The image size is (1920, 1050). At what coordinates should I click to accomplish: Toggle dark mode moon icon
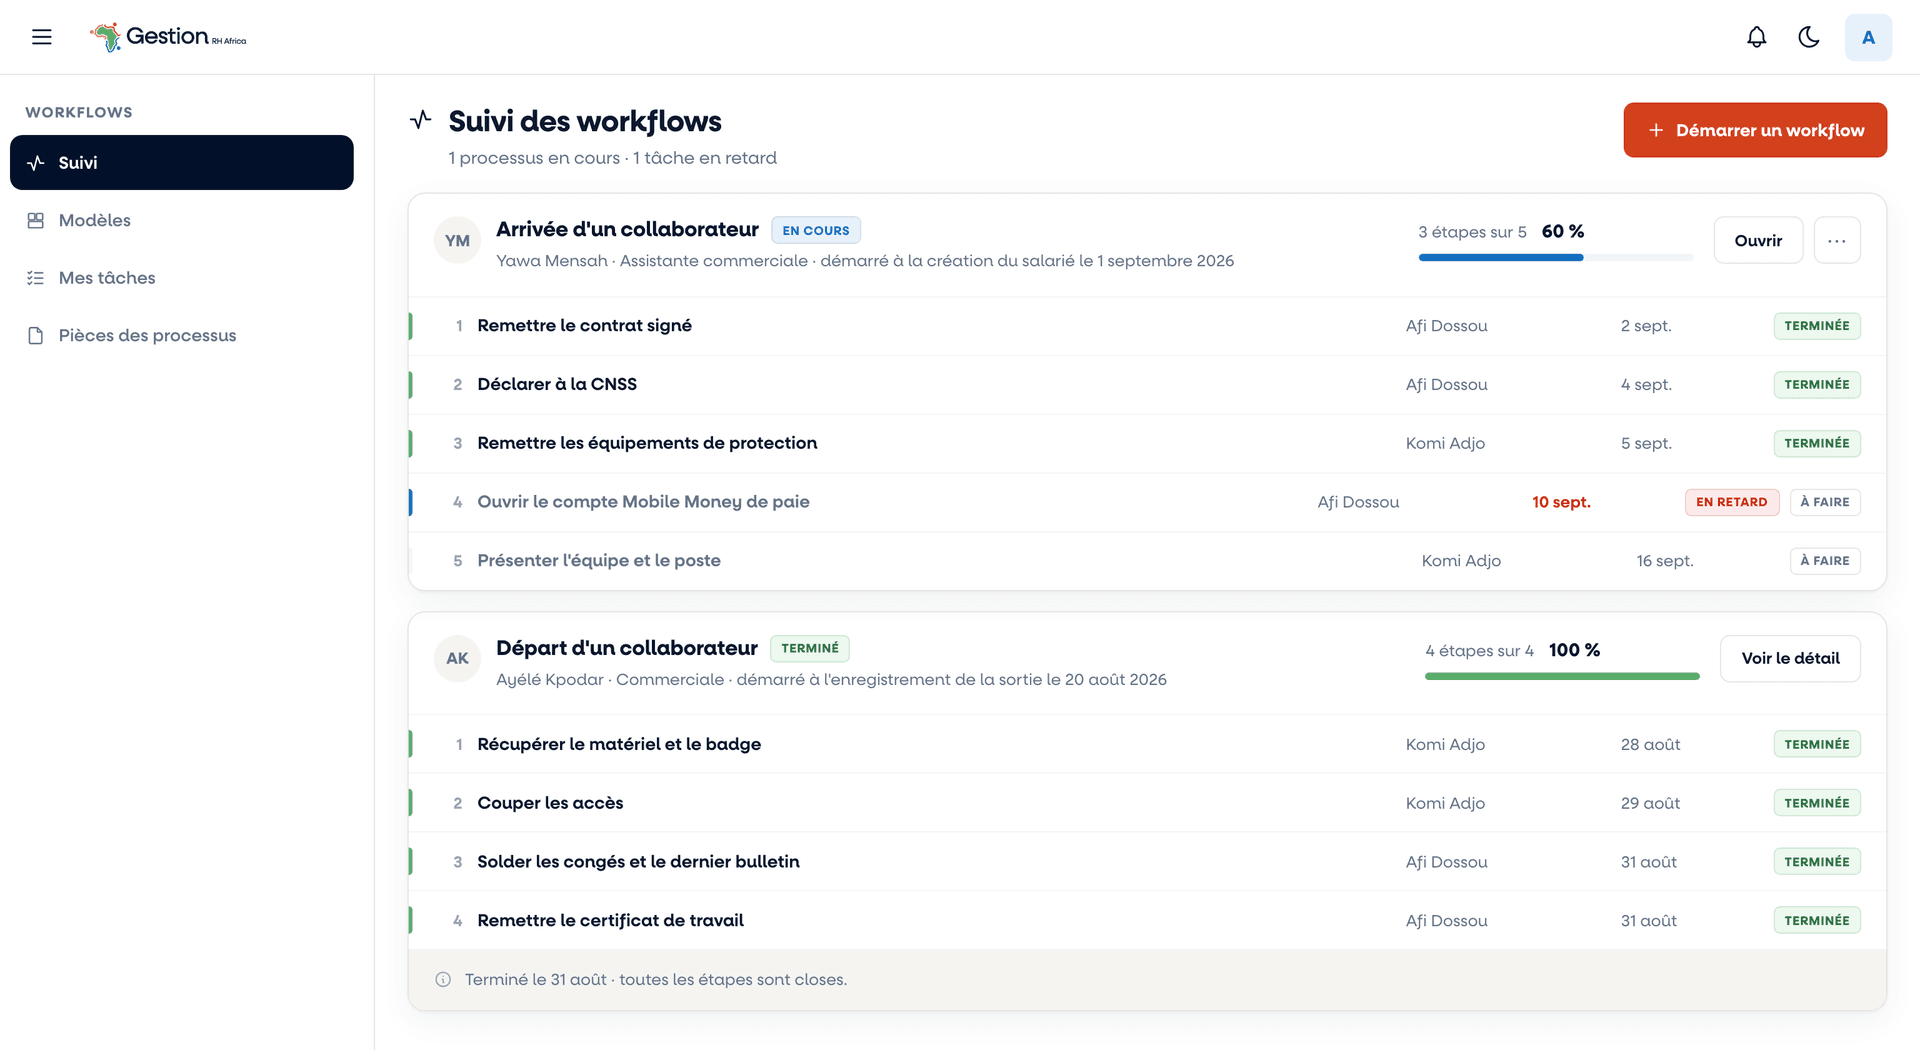[1808, 37]
